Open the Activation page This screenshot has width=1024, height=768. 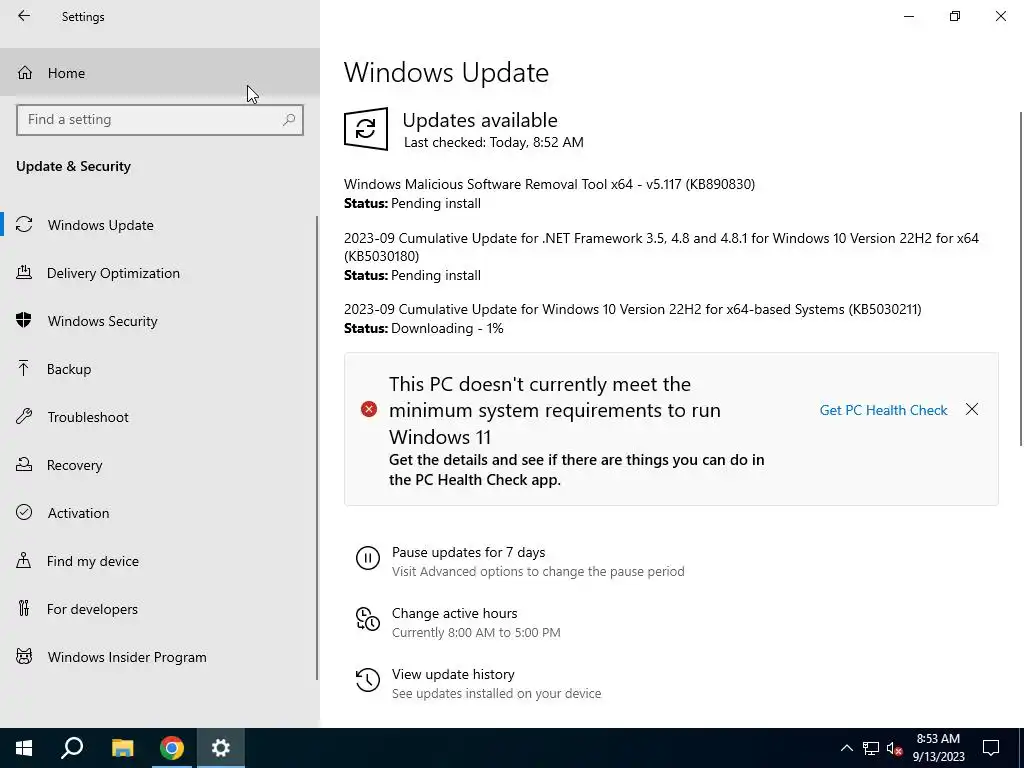(158, 513)
